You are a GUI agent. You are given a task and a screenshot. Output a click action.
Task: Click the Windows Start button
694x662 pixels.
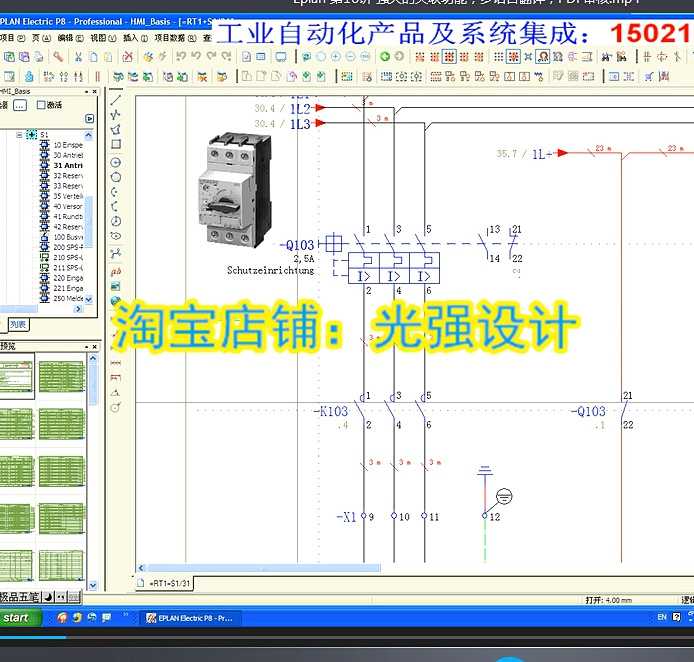click(17, 618)
